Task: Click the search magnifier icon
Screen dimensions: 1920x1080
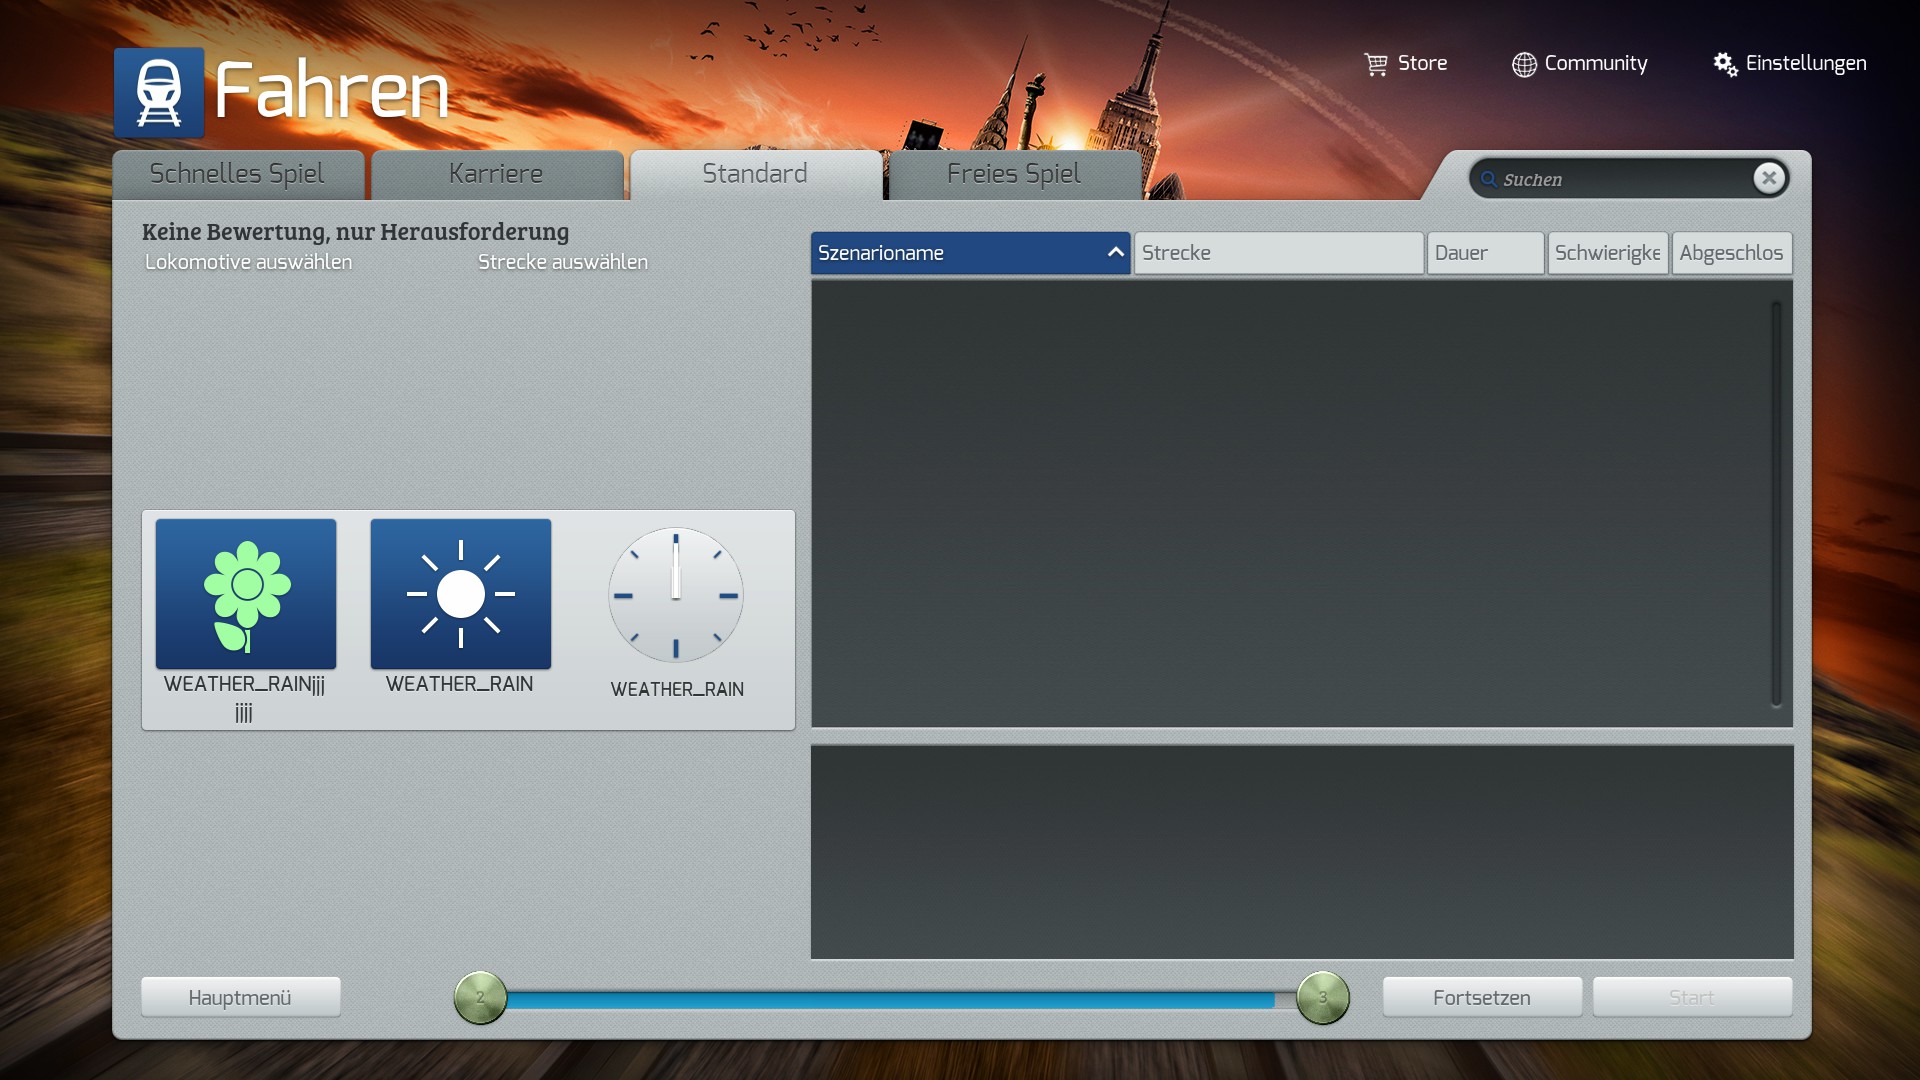Action: [x=1489, y=179]
